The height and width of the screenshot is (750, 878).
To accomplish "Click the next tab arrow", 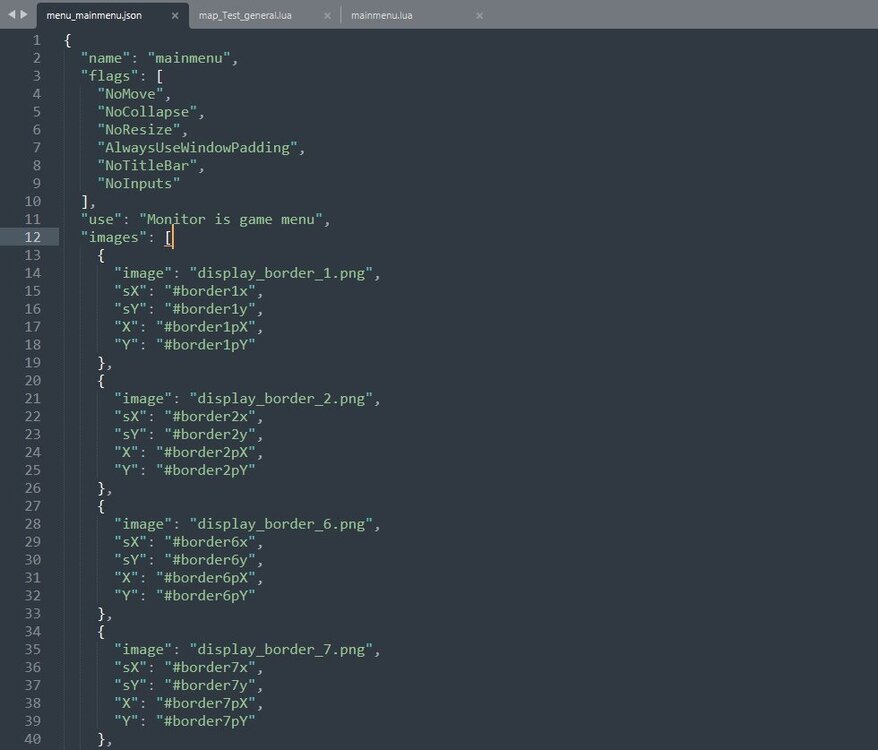I will point(24,15).
